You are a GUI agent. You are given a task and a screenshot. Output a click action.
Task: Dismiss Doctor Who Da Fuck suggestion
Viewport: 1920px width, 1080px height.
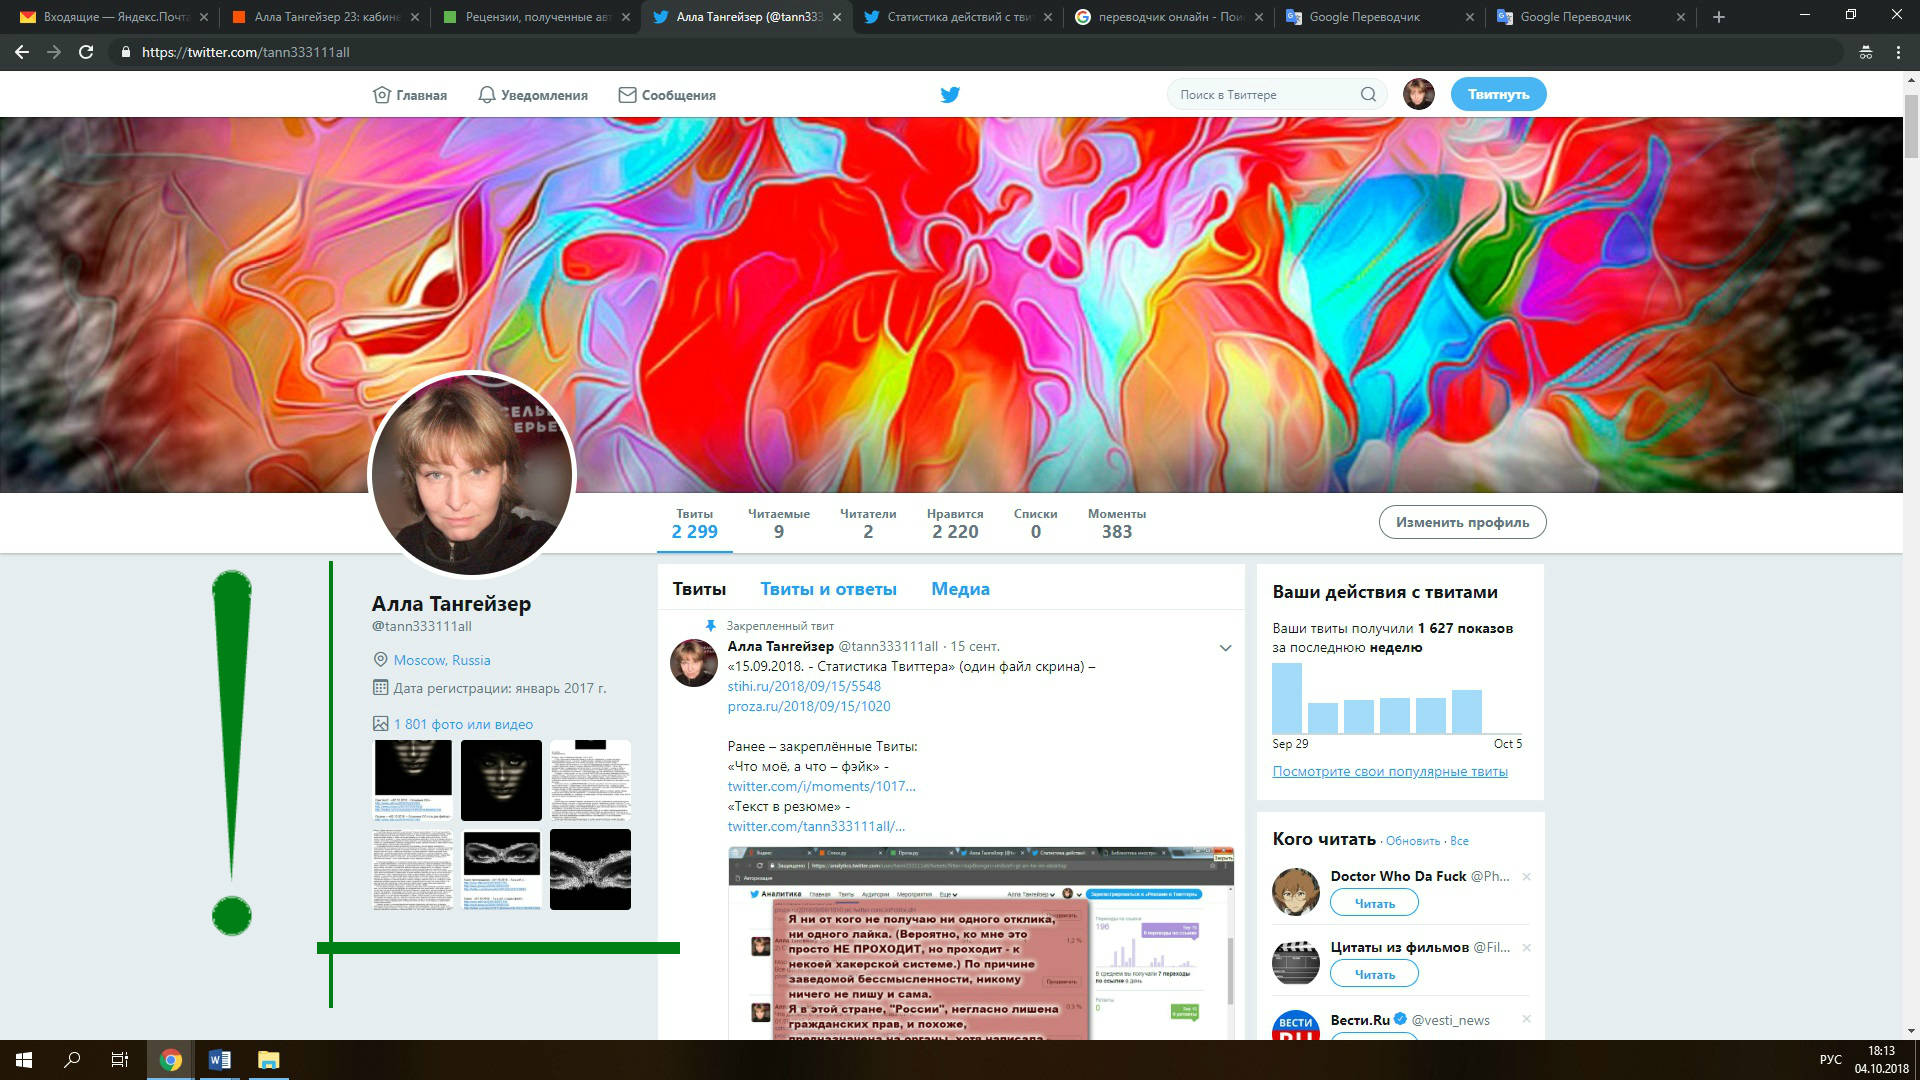1526,877
